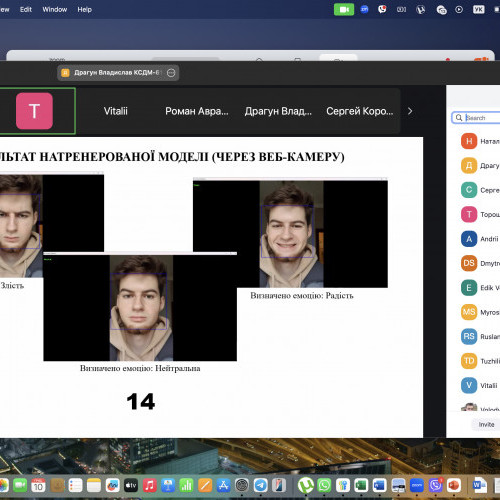Open WeChat icon in menu bar
The image size is (500, 500).
[x=441, y=10]
